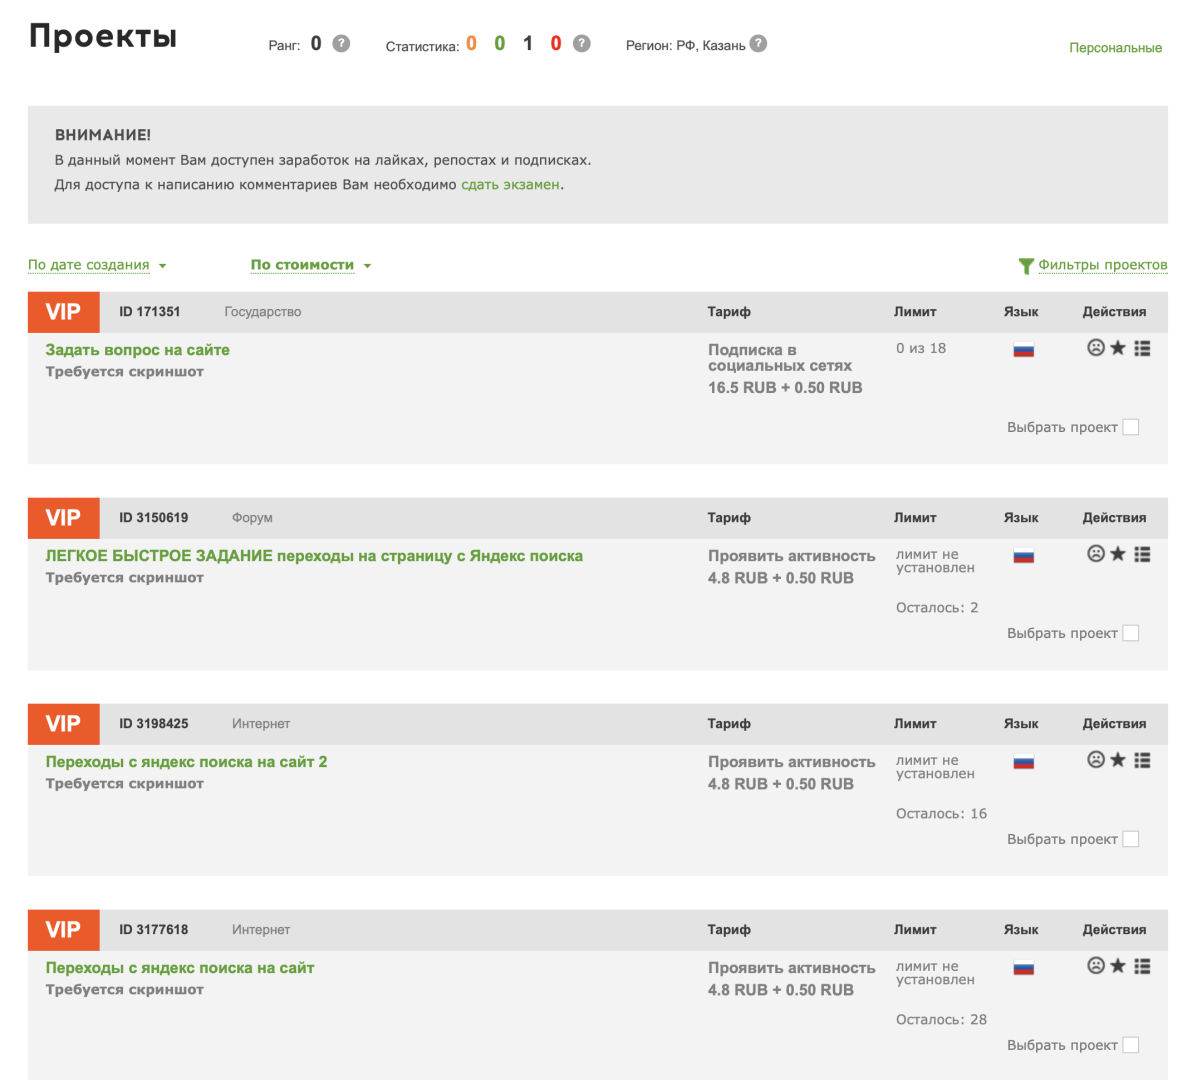
Task: Click the Russian flag for project ID 3150619
Action: [1023, 557]
